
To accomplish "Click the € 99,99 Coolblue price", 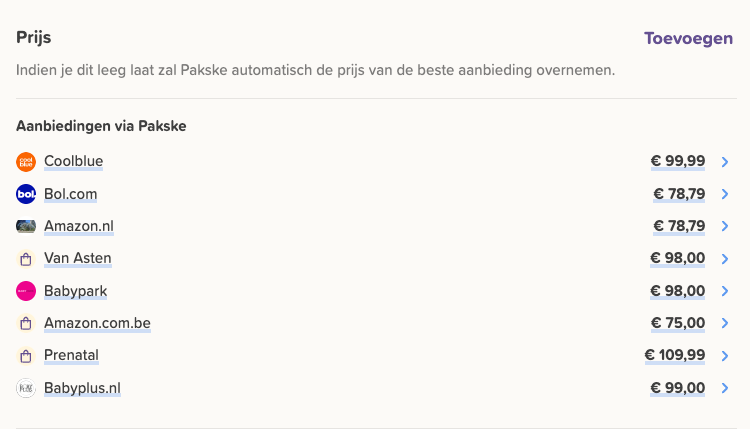I will (678, 161).
